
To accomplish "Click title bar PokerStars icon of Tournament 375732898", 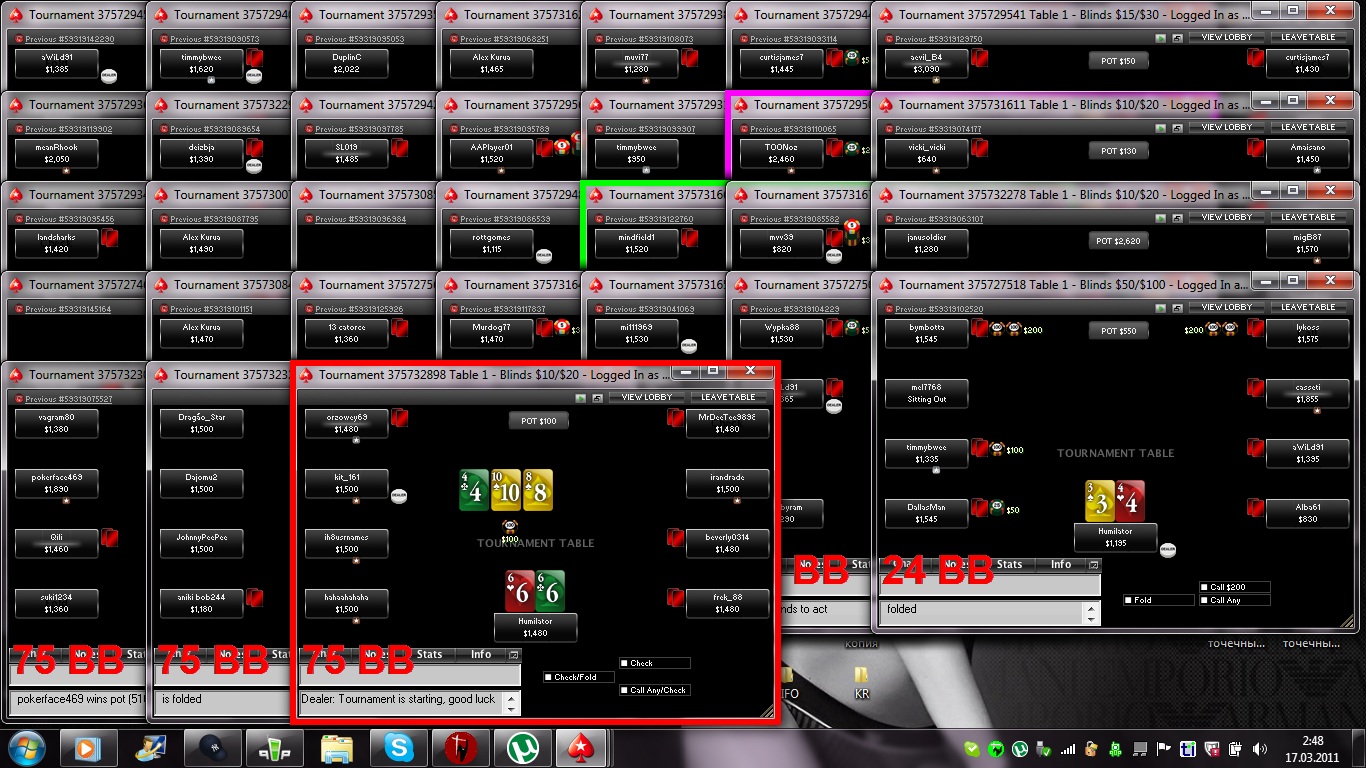I will pyautogui.click(x=306, y=375).
